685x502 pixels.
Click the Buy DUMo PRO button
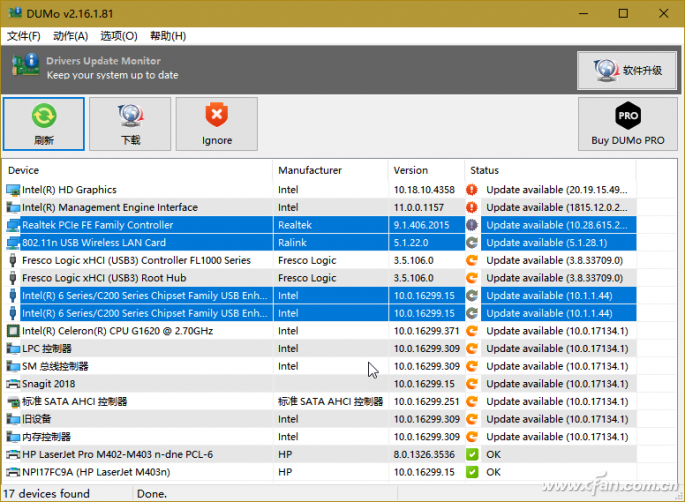tap(627, 123)
